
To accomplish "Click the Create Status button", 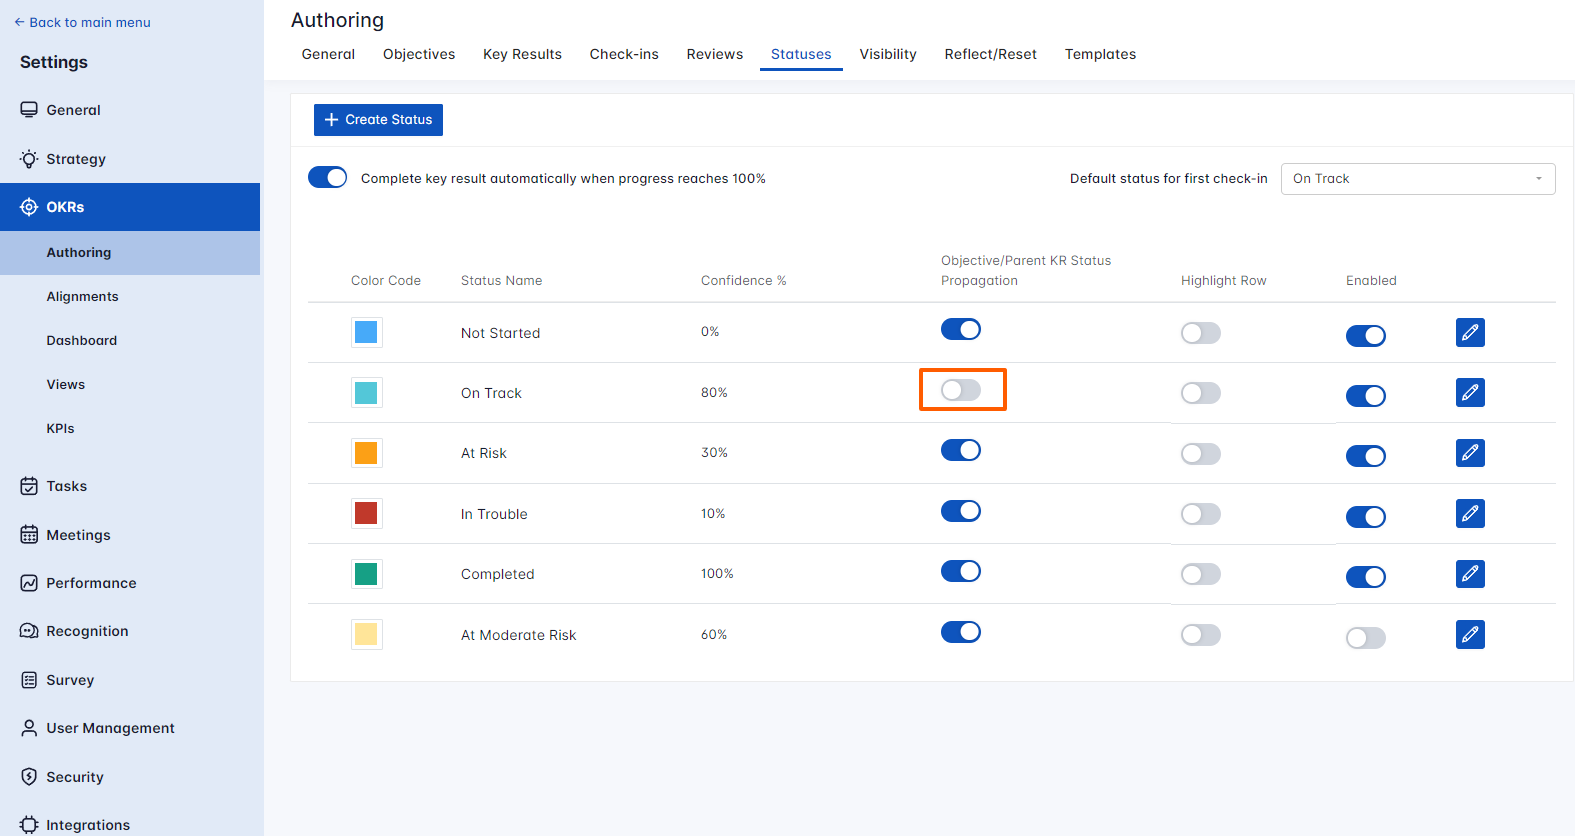I will point(378,120).
